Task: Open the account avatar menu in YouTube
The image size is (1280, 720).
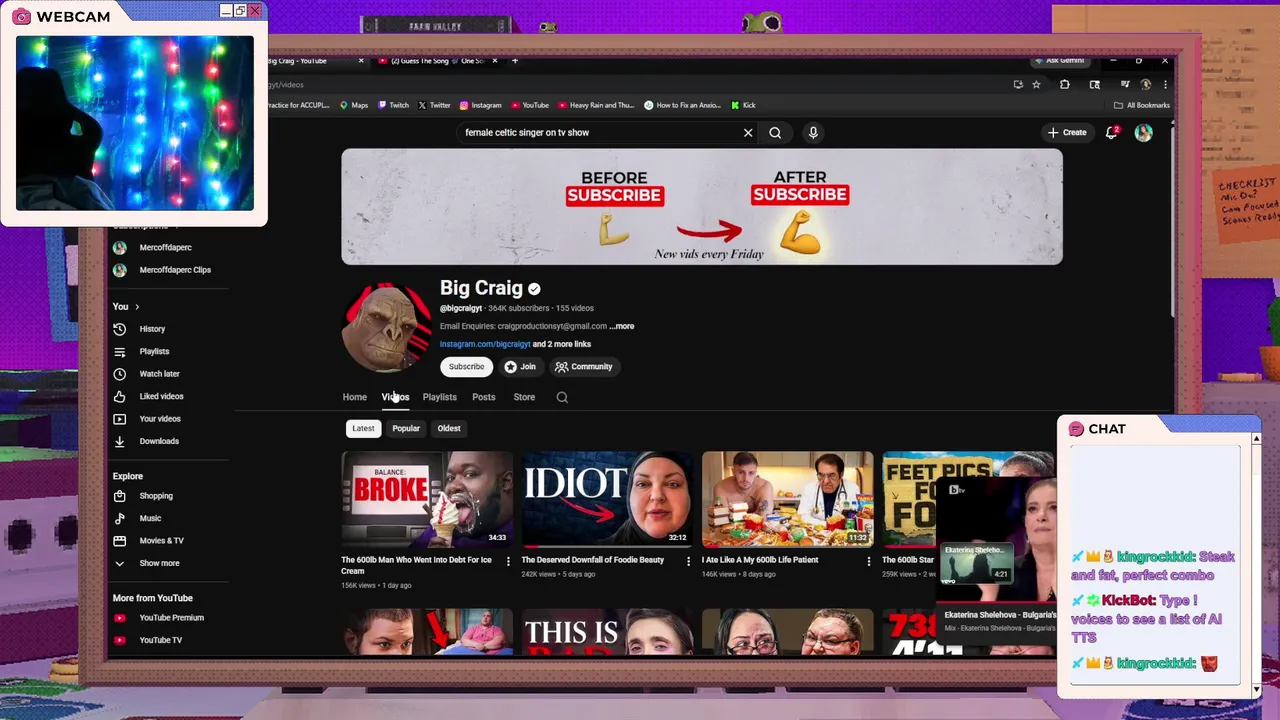Action: point(1143,132)
